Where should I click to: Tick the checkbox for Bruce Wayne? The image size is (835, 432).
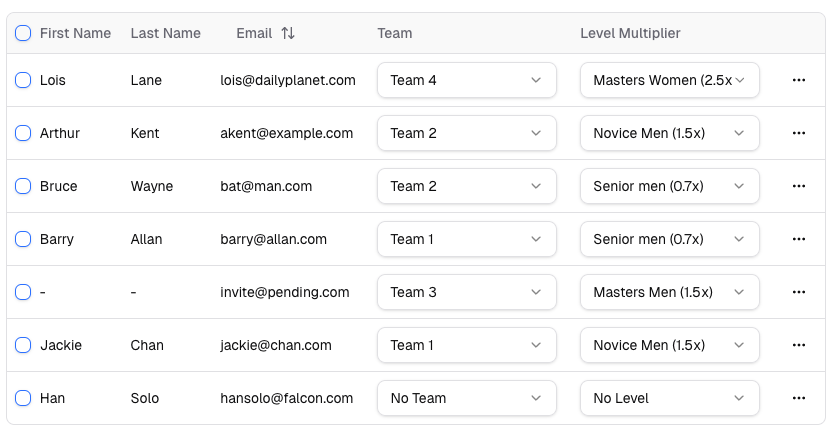click(23, 186)
